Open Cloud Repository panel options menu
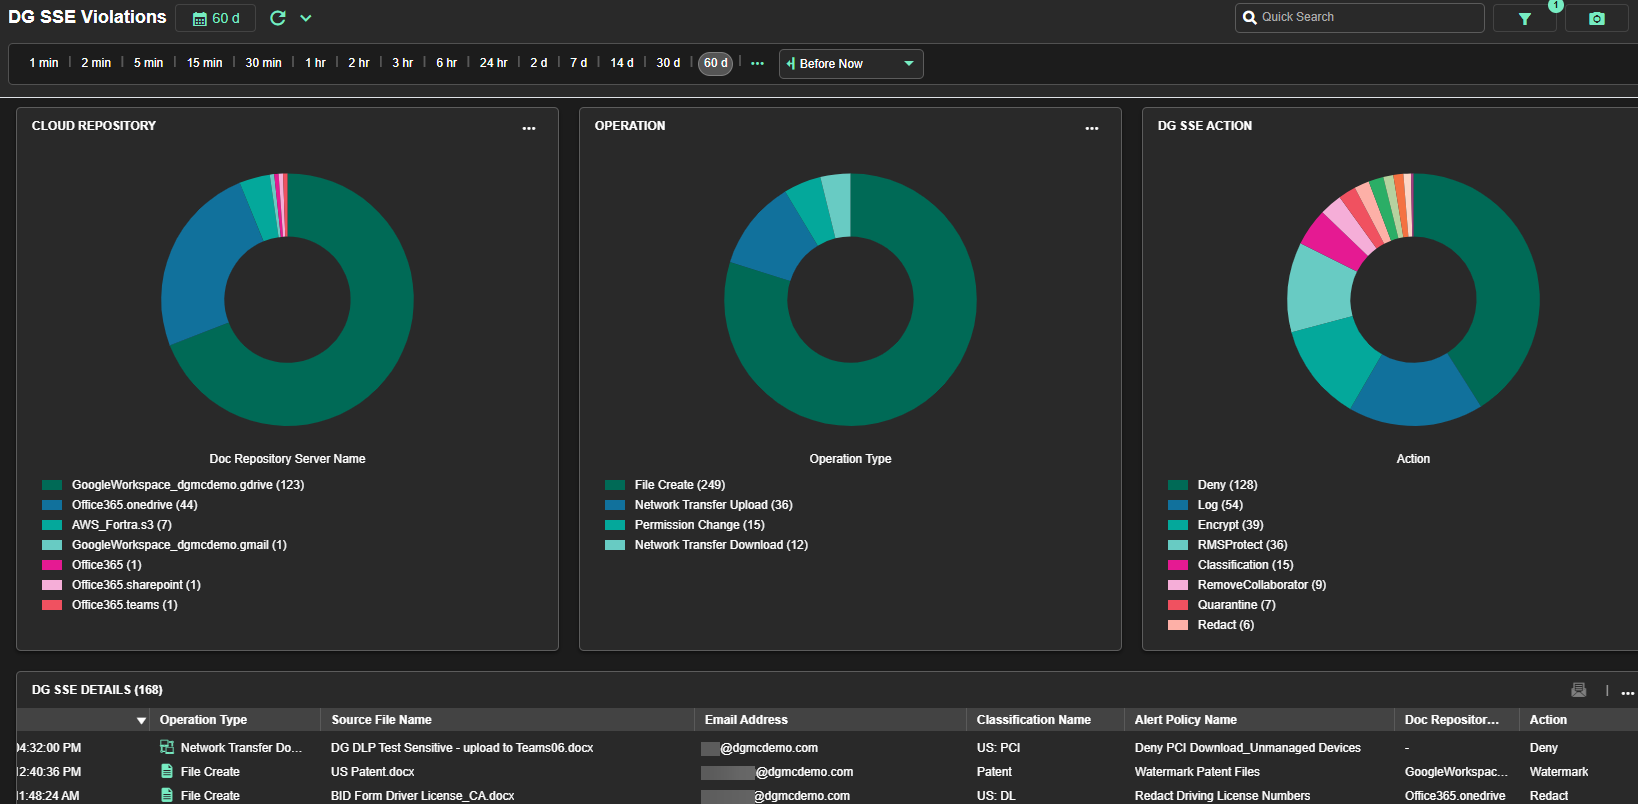The image size is (1638, 804). 529,128
